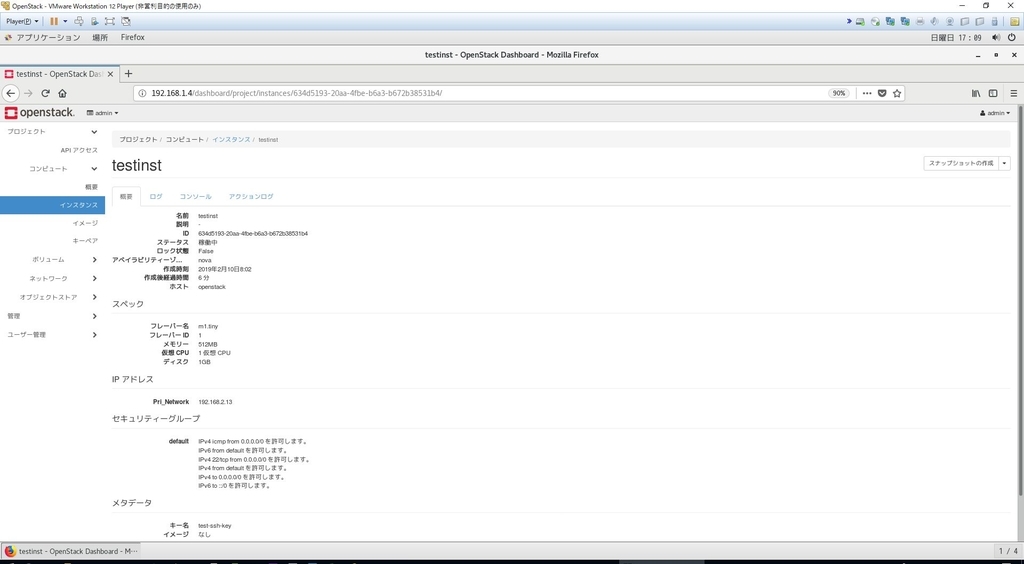Image resolution: width=1024 pixels, height=564 pixels.
Task: Open 概要 under コンピュート sidebar
Action: (91, 187)
